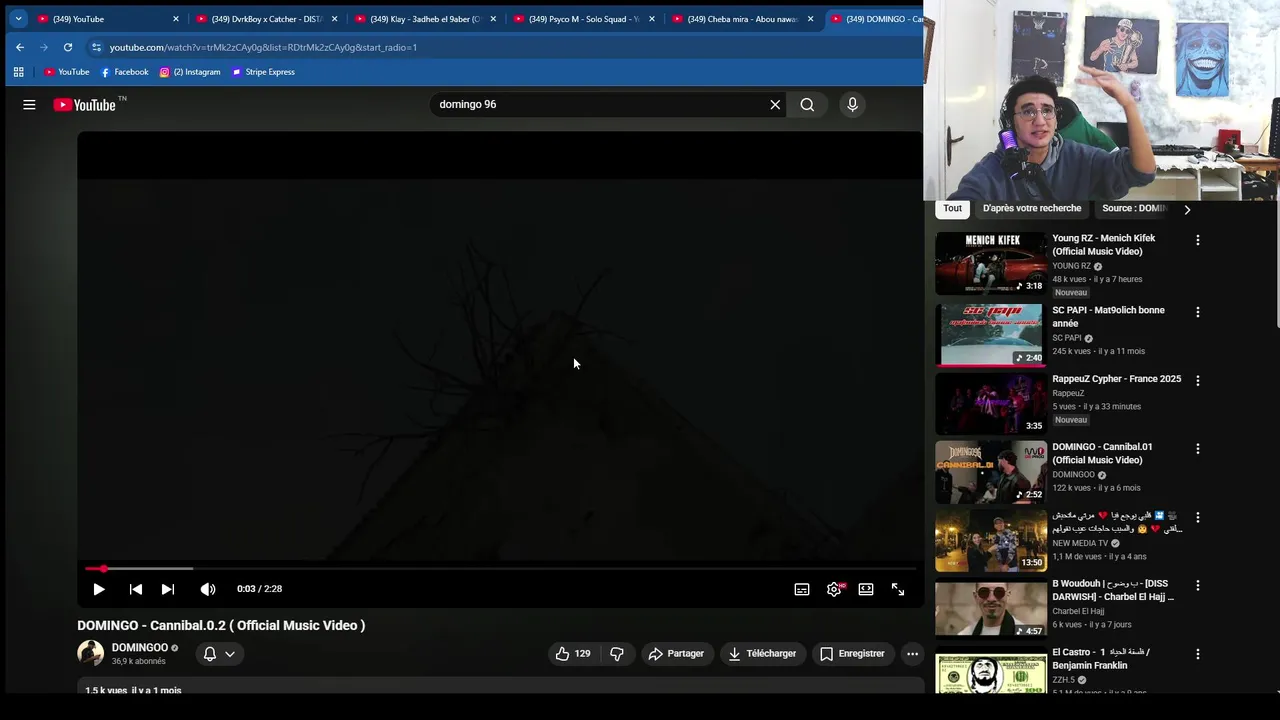This screenshot has width=1280, height=720.
Task: Open options menu for RappeuZ Cypher video
Action: [1198, 380]
